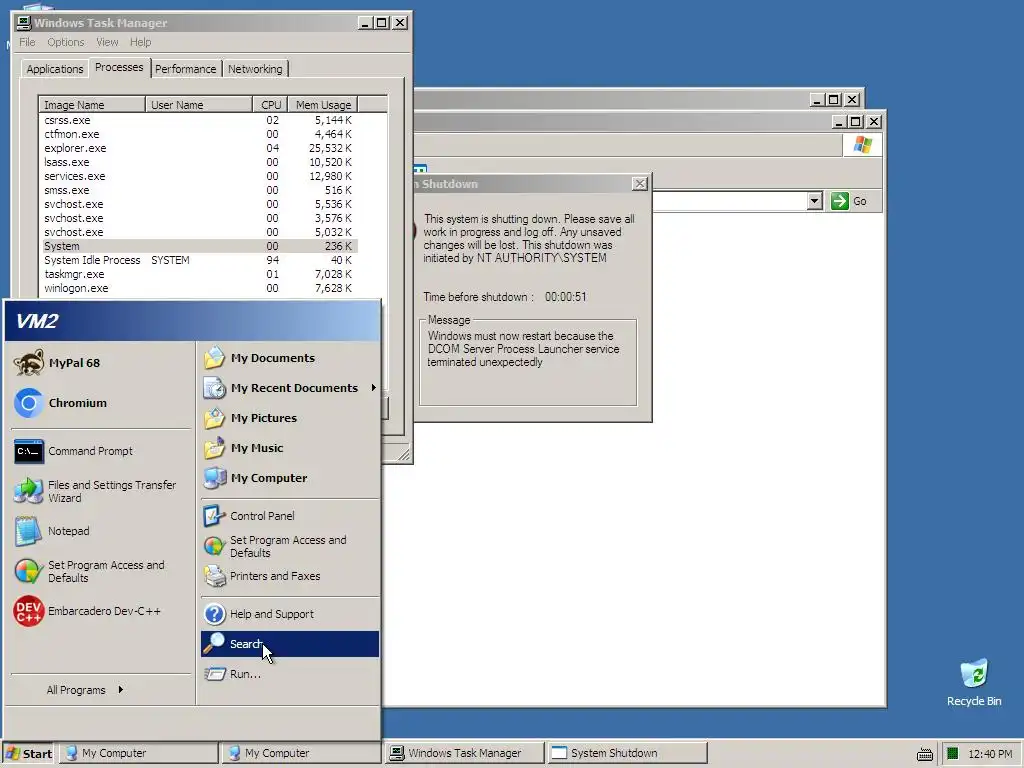Close the System Shutdown dialog
1024x768 pixels.
pos(640,184)
